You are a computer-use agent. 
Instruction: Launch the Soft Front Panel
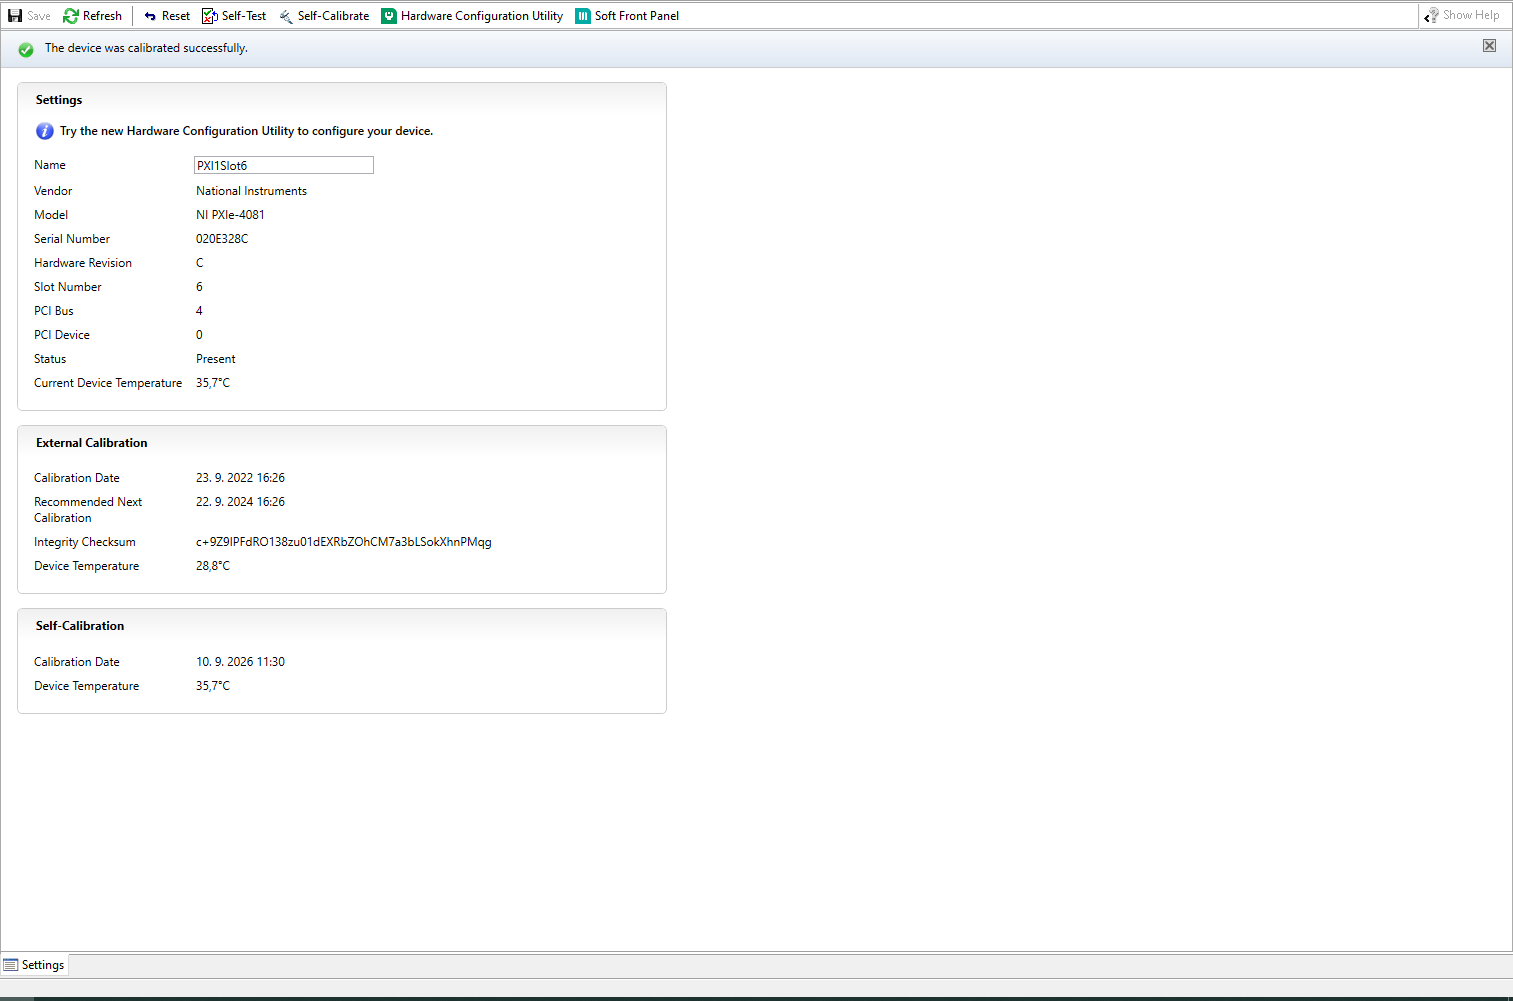point(627,16)
